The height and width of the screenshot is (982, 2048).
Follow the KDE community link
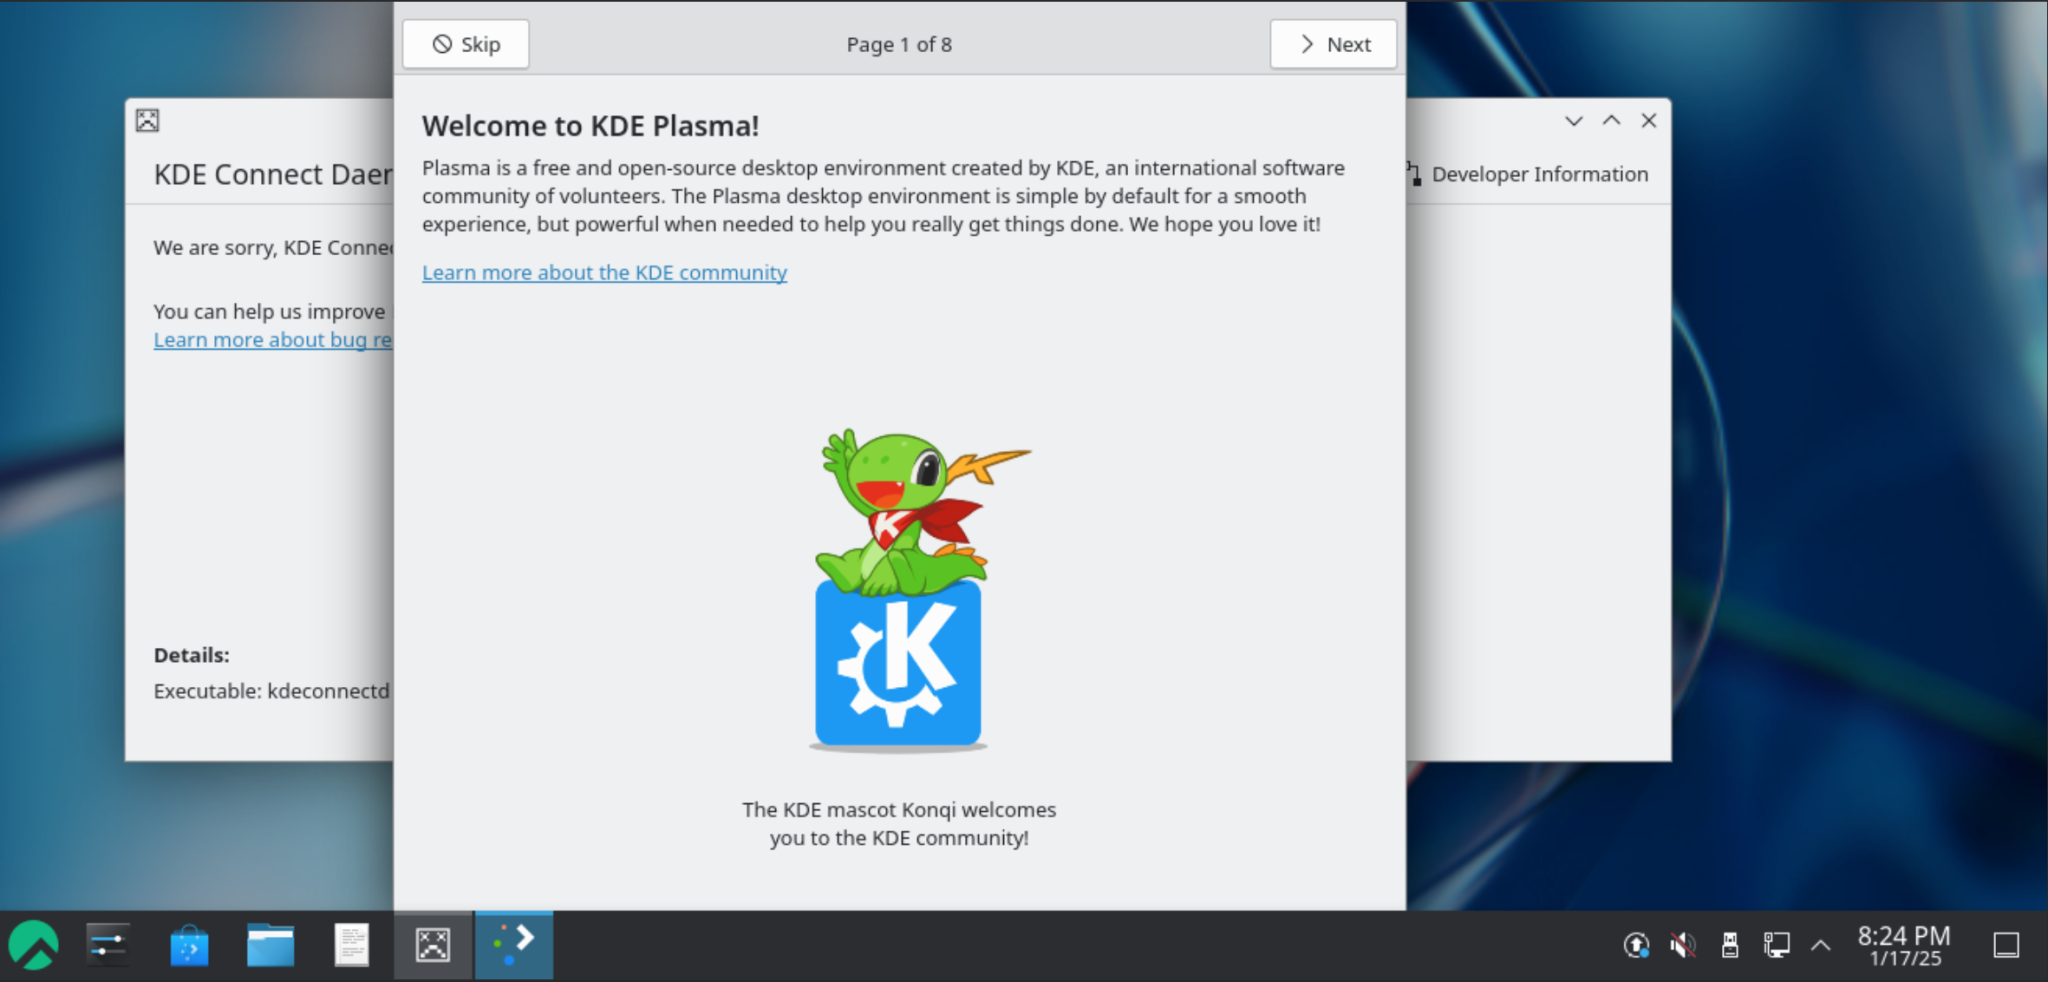[x=604, y=272]
